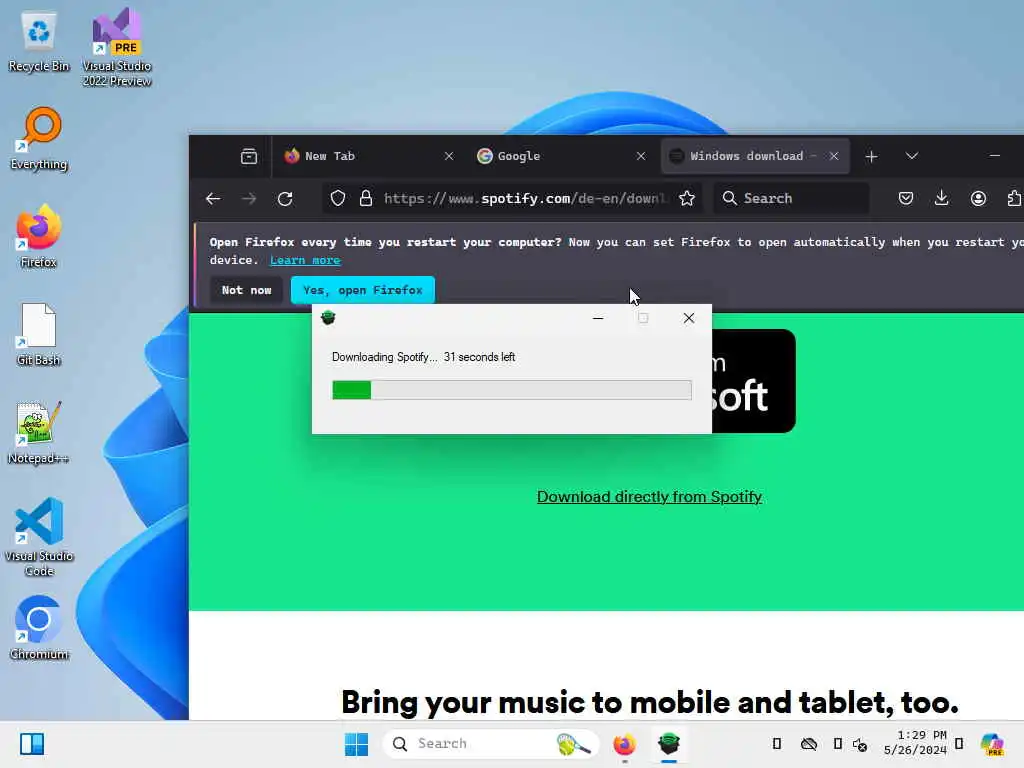Reload the Spotify download page
Viewport: 1024px width, 768px height.
(x=285, y=199)
